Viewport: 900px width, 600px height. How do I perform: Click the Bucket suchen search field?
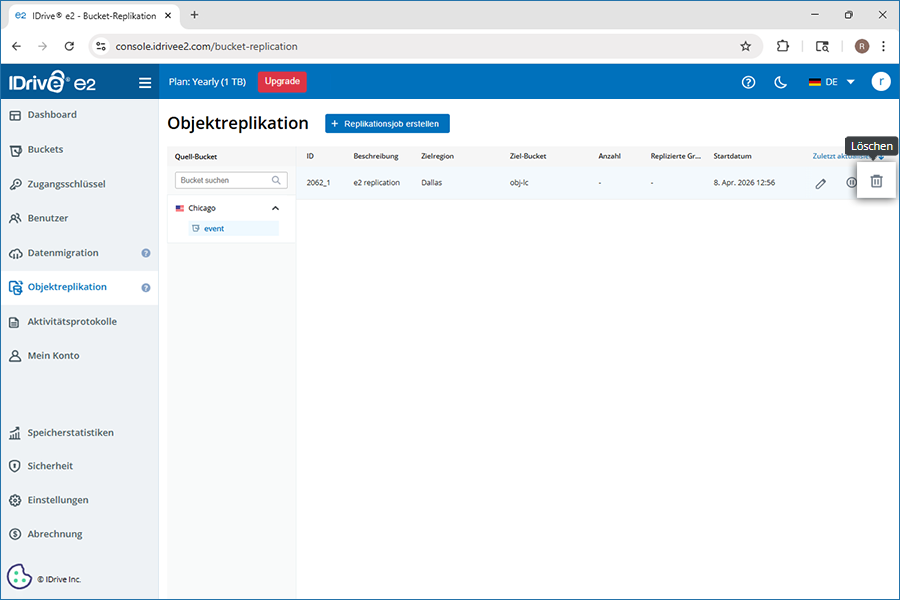coord(222,181)
